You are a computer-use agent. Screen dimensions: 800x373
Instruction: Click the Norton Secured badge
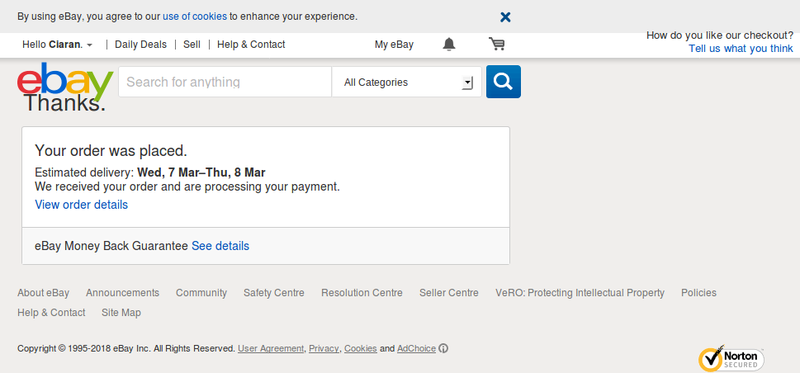(731, 358)
